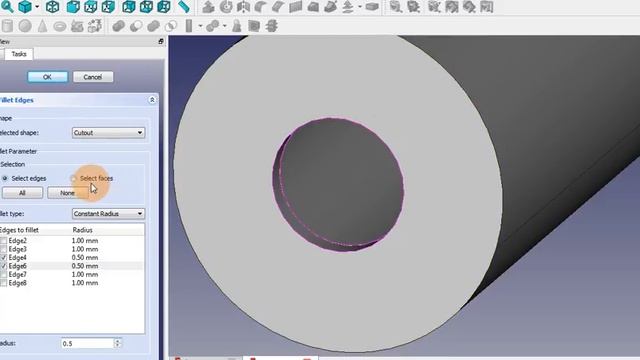Click the fit selection magnifier icon
The width and height of the screenshot is (640, 360).
point(7,6)
